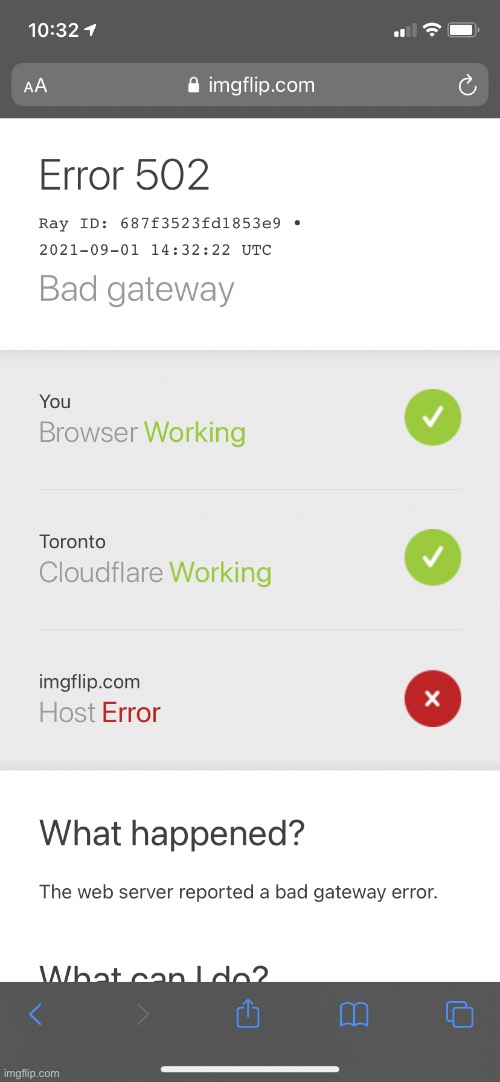Tap the Host Error status label
The width and height of the screenshot is (500, 1082).
click(x=100, y=713)
